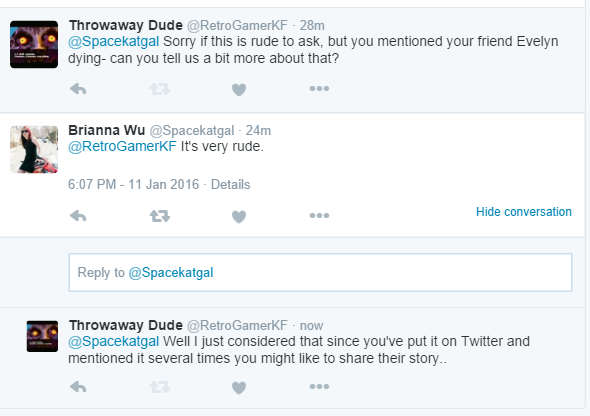Screen dimensions: 590x416
Task: Like the tweet asking about Evelyn
Action: (239, 90)
